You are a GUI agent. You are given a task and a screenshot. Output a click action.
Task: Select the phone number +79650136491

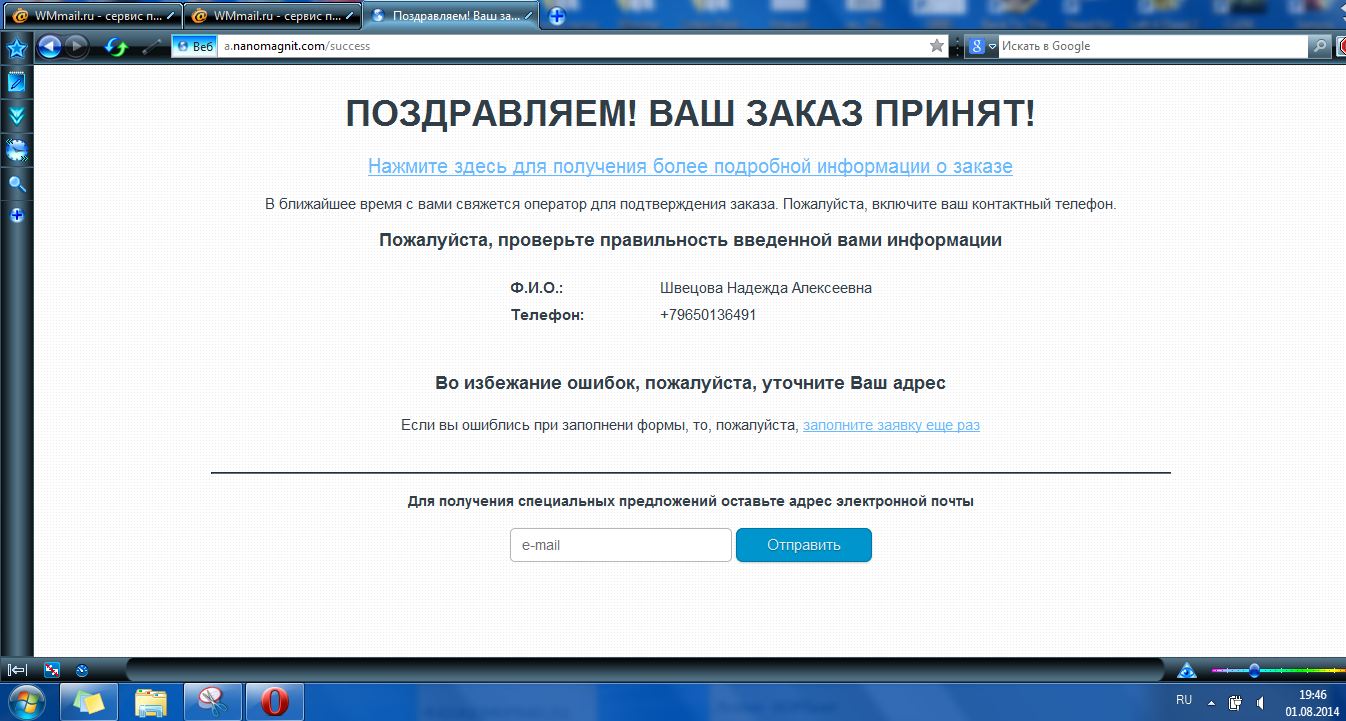pyautogui.click(x=708, y=314)
